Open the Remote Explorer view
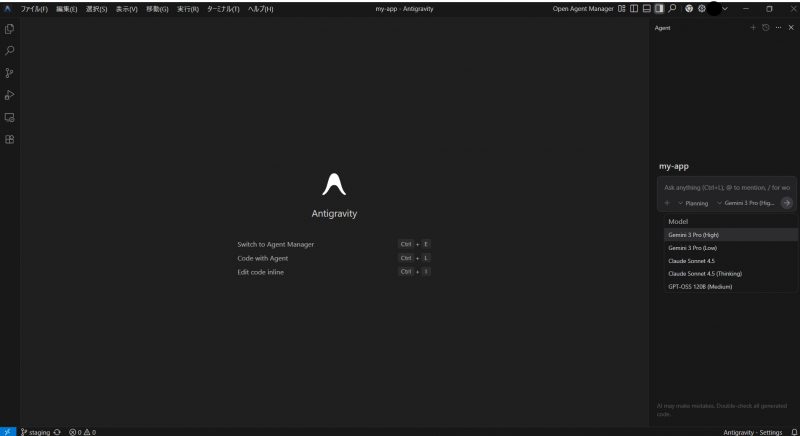 point(10,117)
